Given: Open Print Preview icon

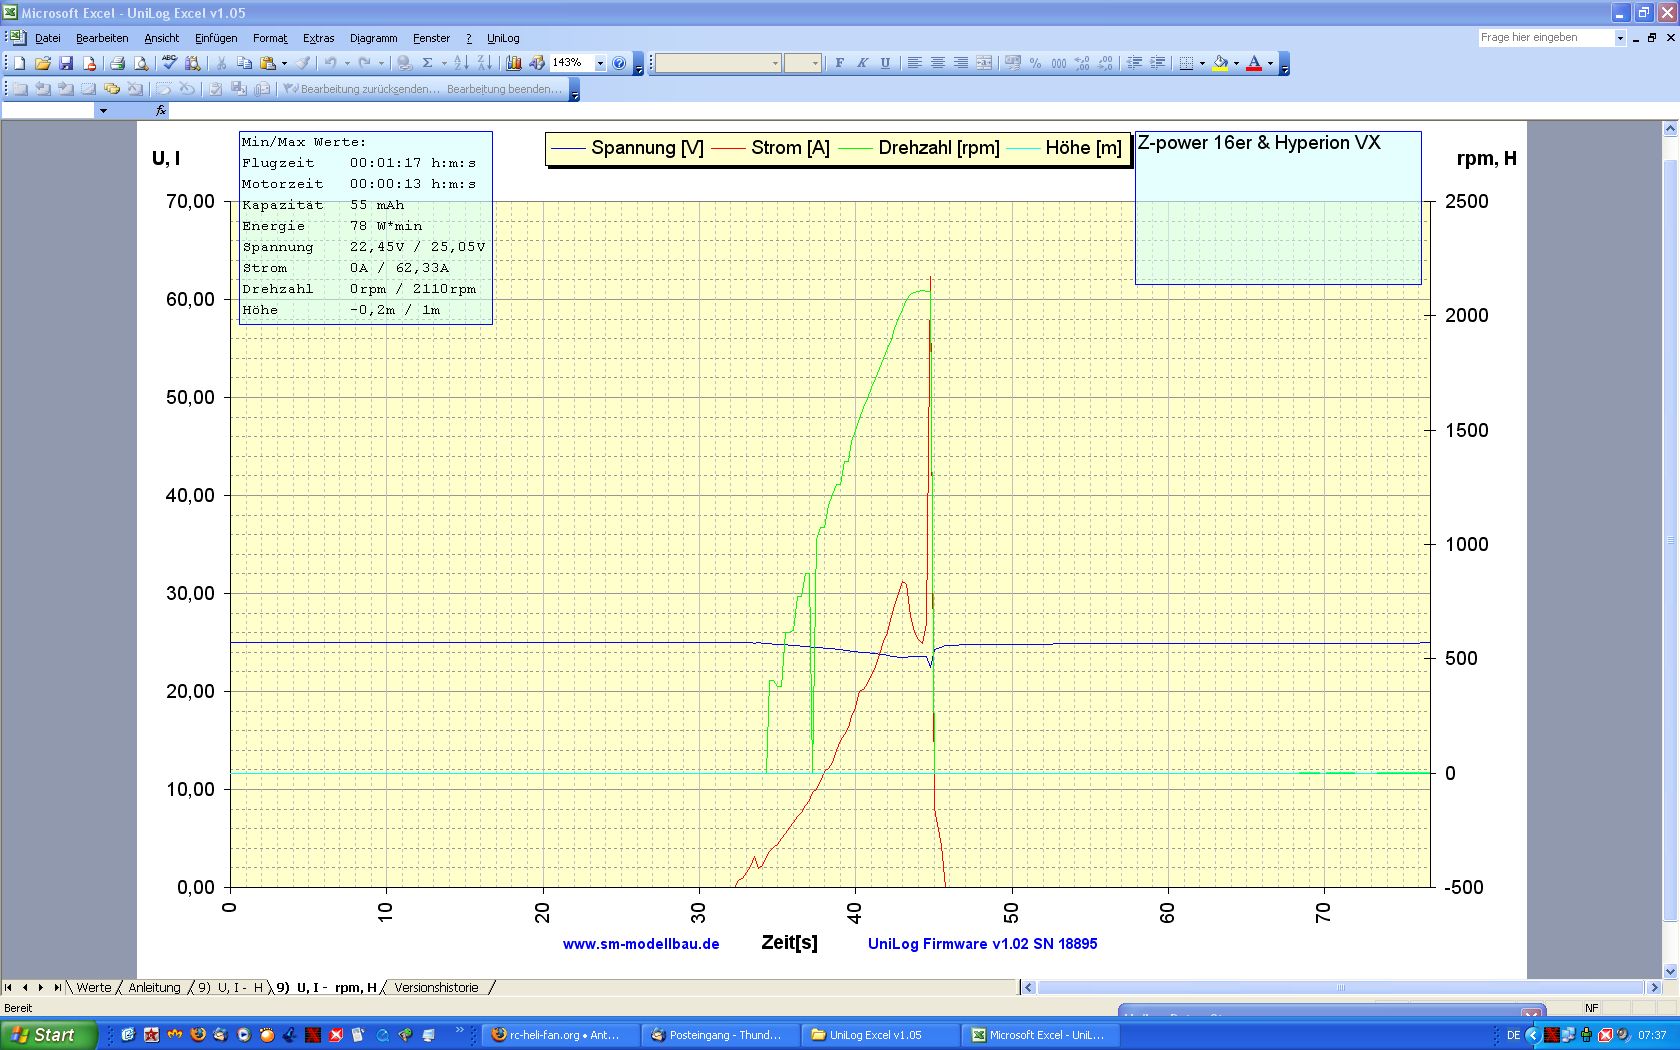Looking at the screenshot, I should 141,63.
